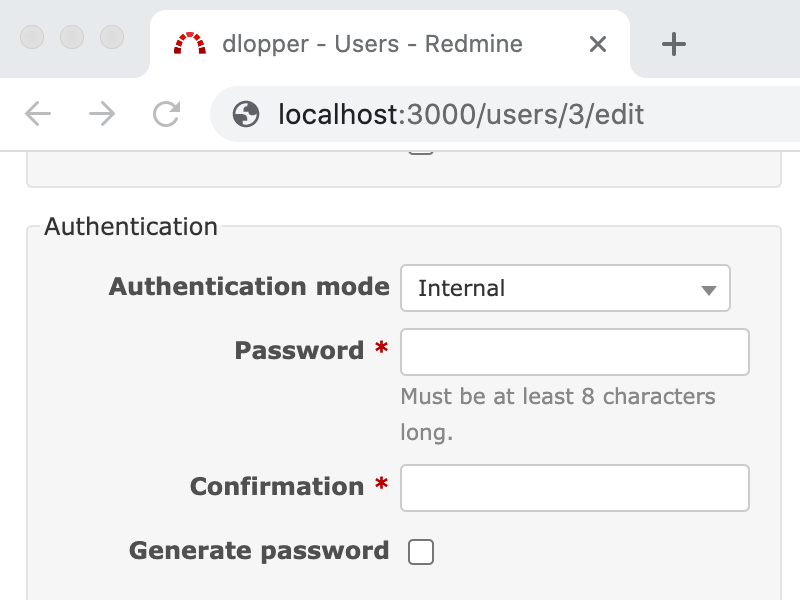The image size is (800, 600).
Task: Click the Generate password label
Action: (x=259, y=552)
